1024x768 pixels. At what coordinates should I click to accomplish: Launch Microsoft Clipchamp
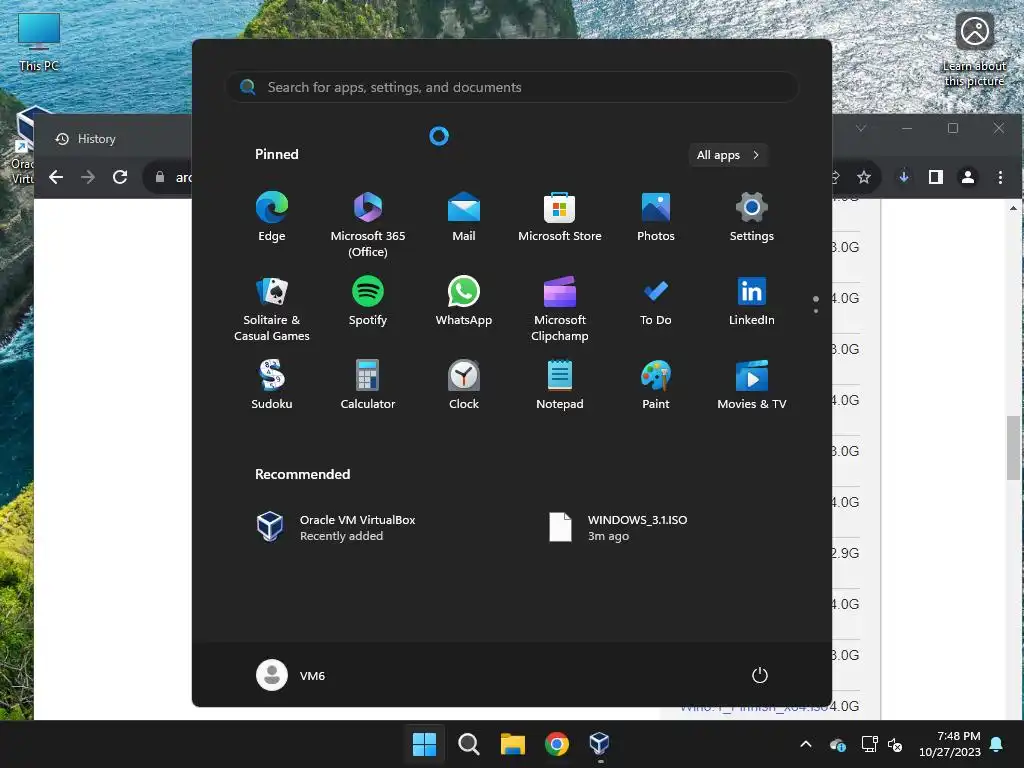pyautogui.click(x=560, y=309)
